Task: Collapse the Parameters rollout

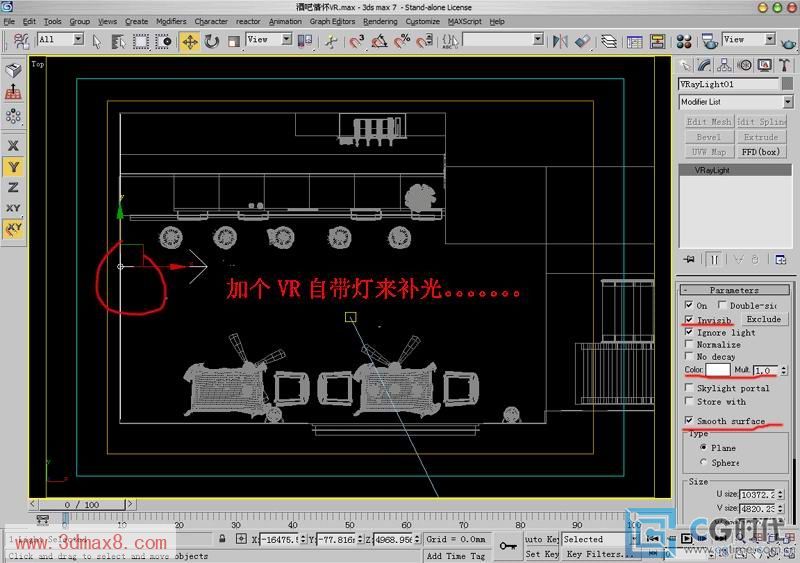Action: [x=734, y=290]
